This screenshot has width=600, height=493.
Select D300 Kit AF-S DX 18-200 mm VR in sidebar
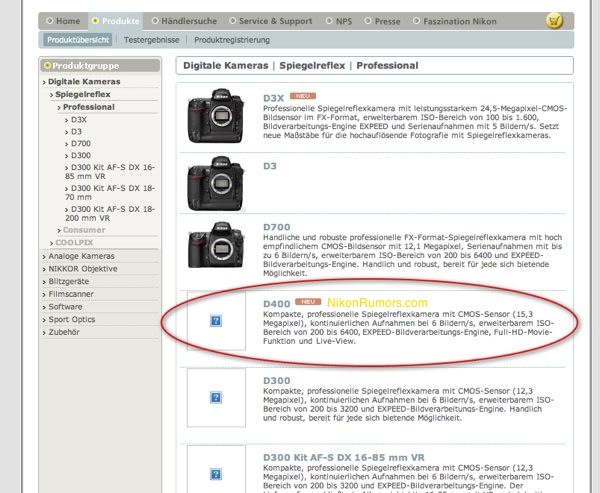click(110, 213)
